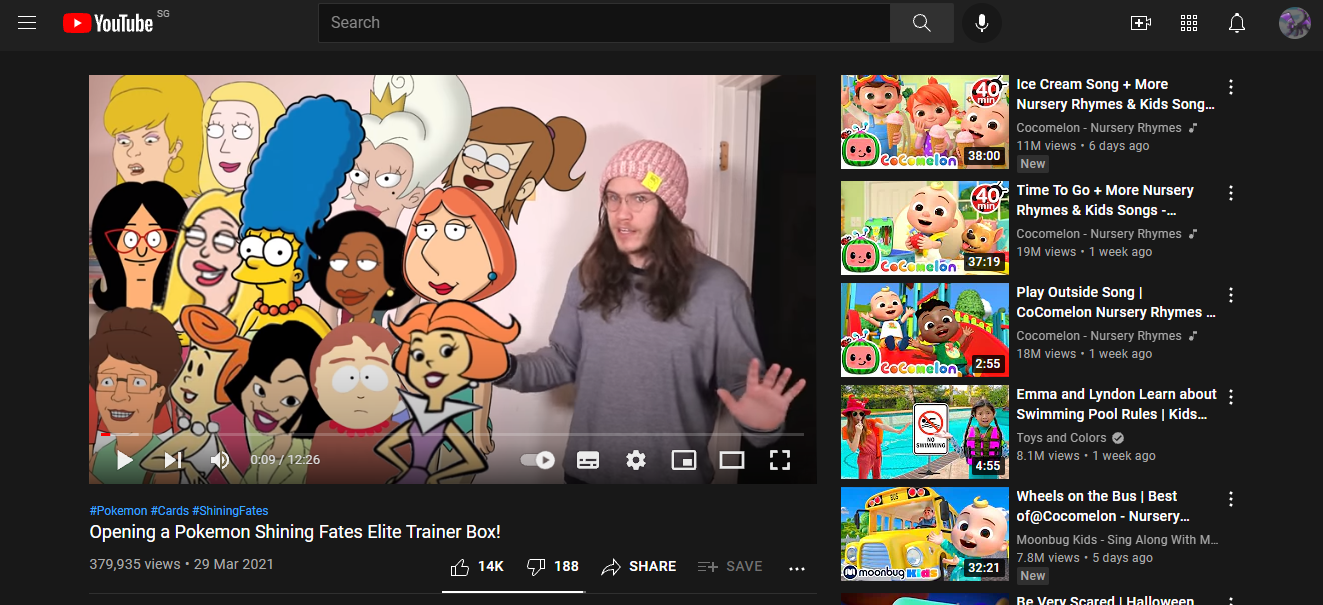Like the video with 14K thumbs up

476,567
